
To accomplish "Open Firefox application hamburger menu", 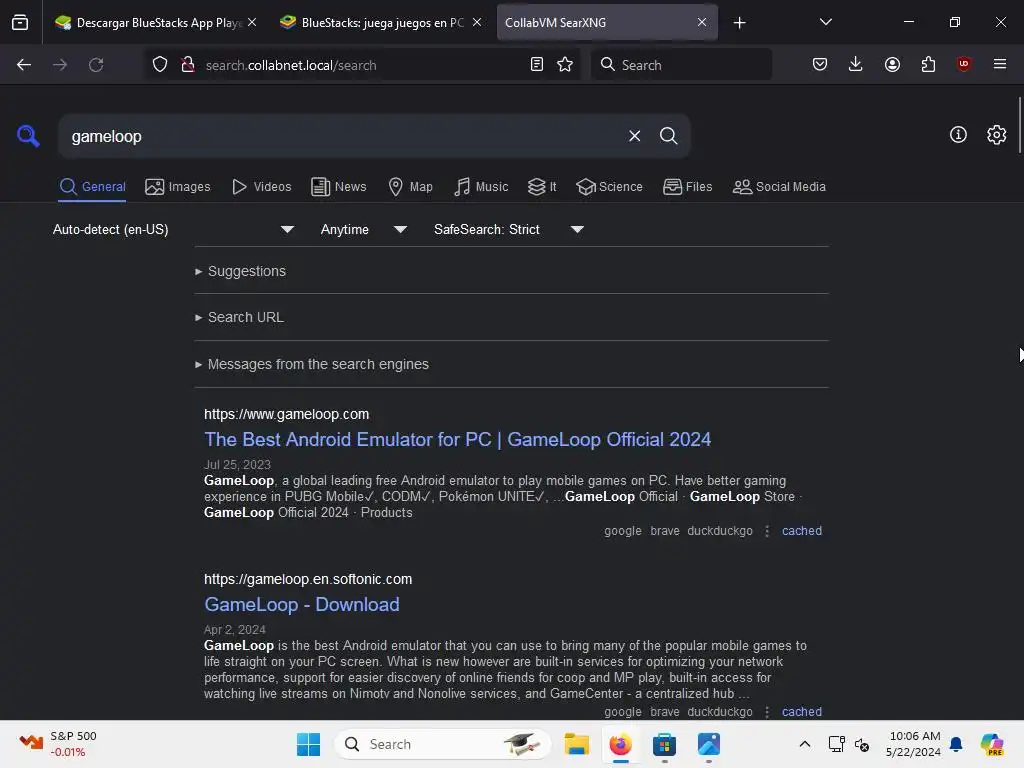I will click(x=1000, y=65).
